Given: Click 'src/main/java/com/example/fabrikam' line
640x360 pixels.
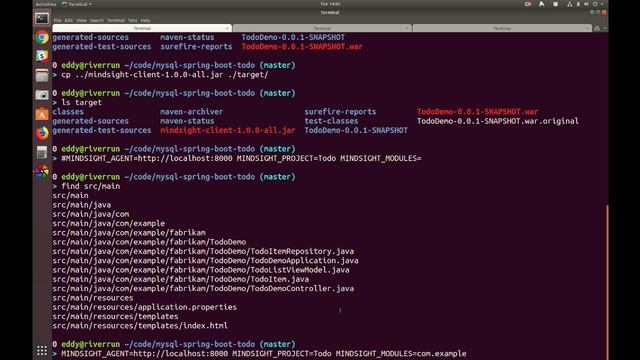Looking at the screenshot, I should tap(129, 233).
